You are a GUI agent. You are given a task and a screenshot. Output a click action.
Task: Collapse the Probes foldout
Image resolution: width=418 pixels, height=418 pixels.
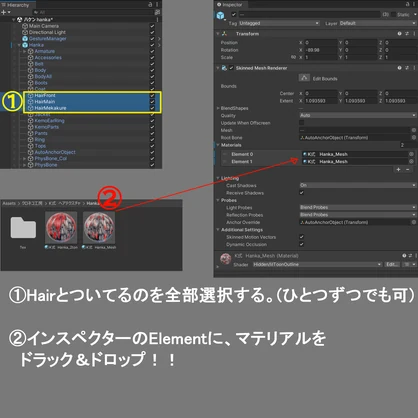pos(218,200)
